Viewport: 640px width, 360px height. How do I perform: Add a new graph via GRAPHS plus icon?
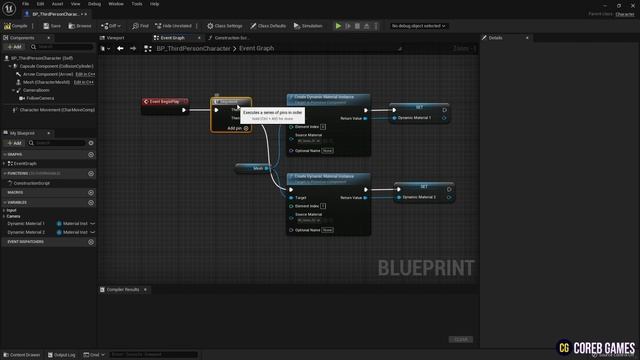pyautogui.click(x=91, y=155)
